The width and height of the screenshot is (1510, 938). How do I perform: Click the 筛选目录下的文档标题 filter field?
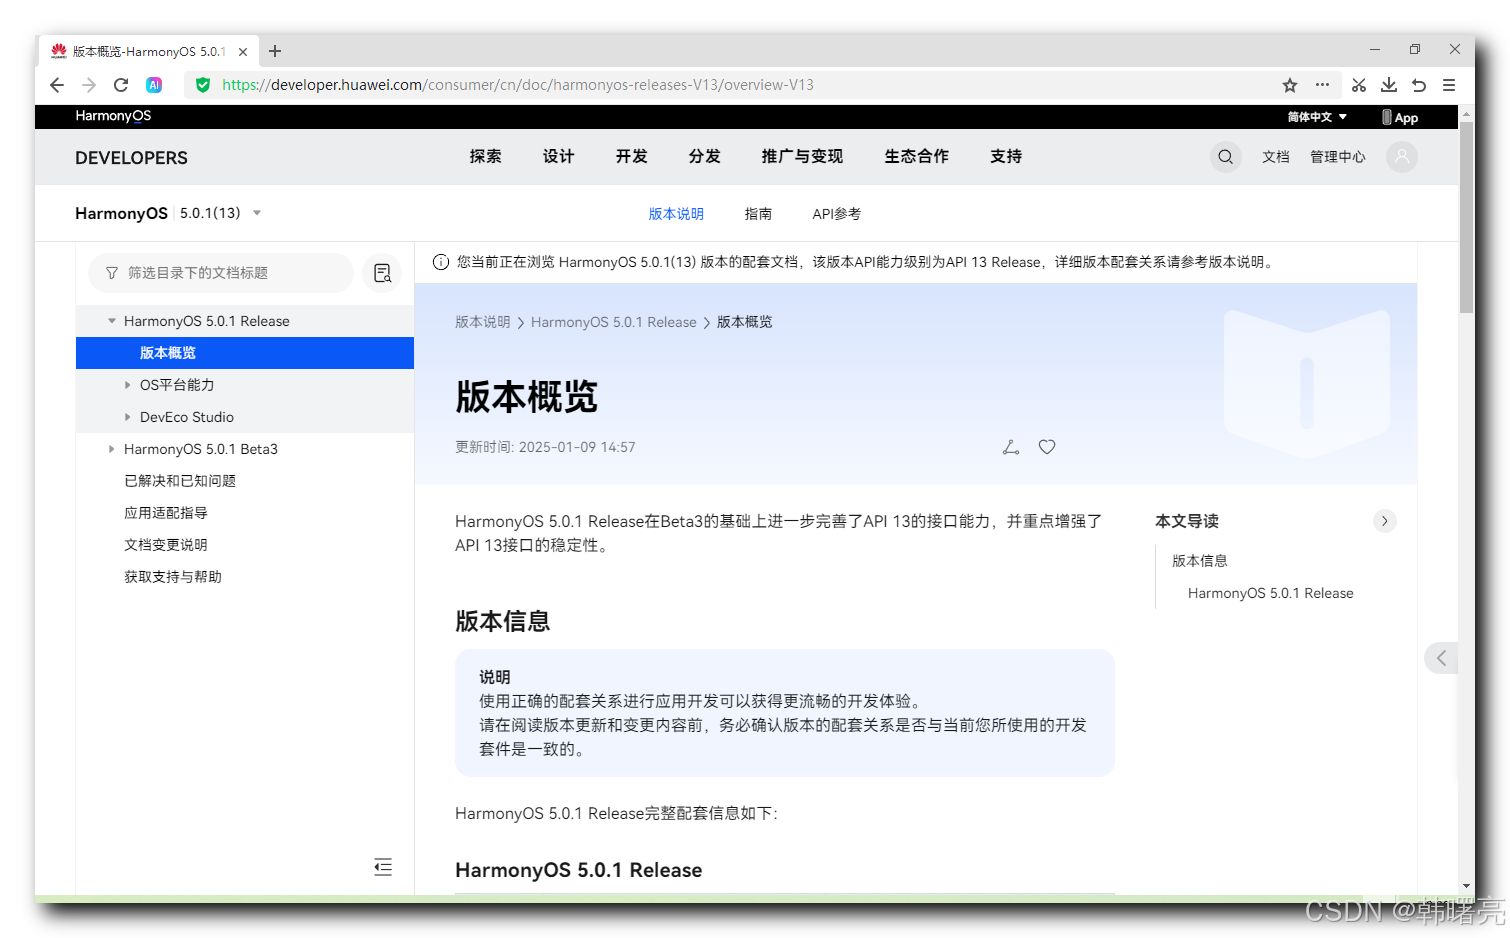(221, 273)
